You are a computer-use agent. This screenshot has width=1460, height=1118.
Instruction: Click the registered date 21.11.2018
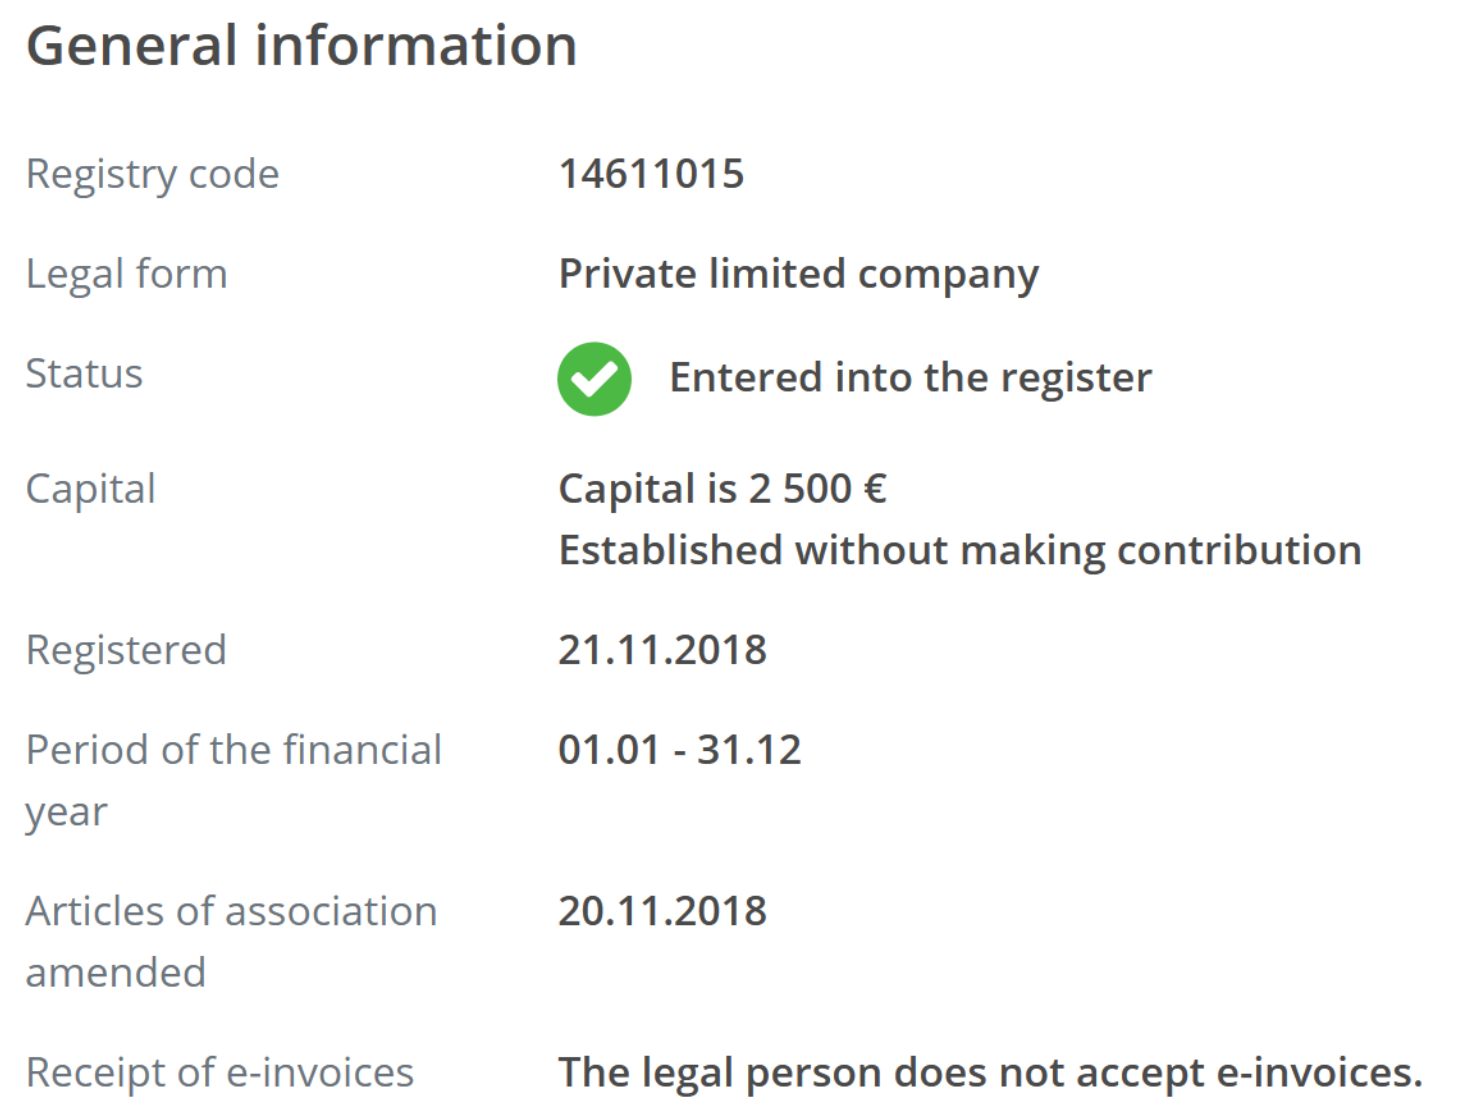[662, 650]
